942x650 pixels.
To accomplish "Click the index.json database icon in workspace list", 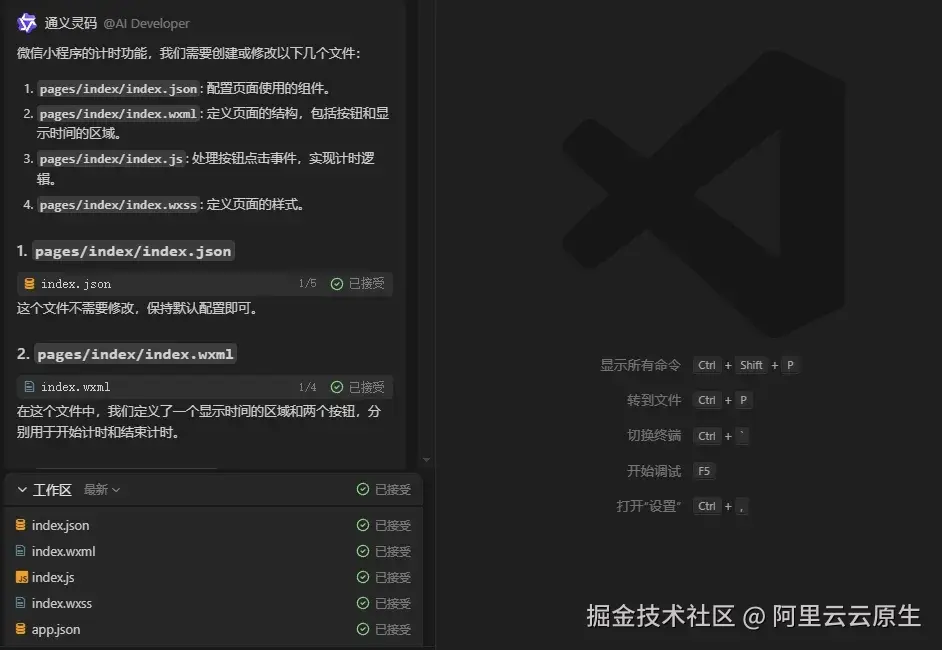I will tap(22, 525).
